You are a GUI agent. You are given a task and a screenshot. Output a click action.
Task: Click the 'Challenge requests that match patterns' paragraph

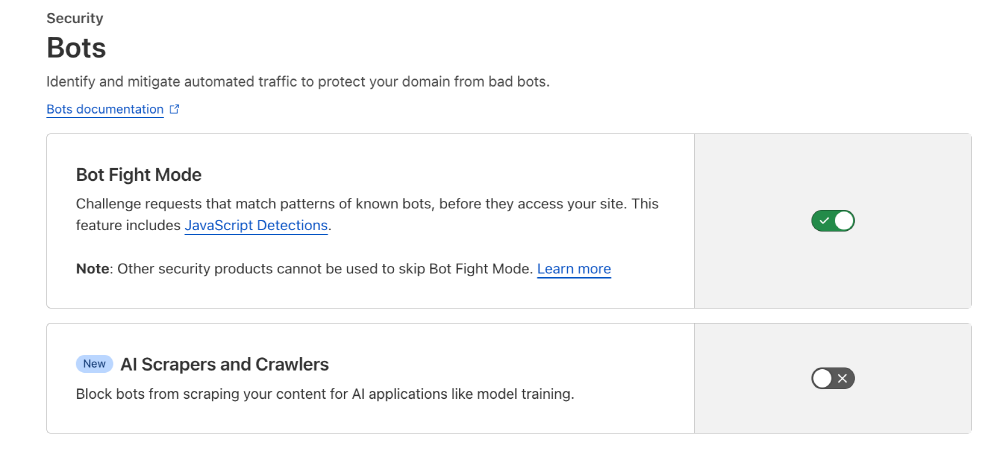tap(367, 204)
